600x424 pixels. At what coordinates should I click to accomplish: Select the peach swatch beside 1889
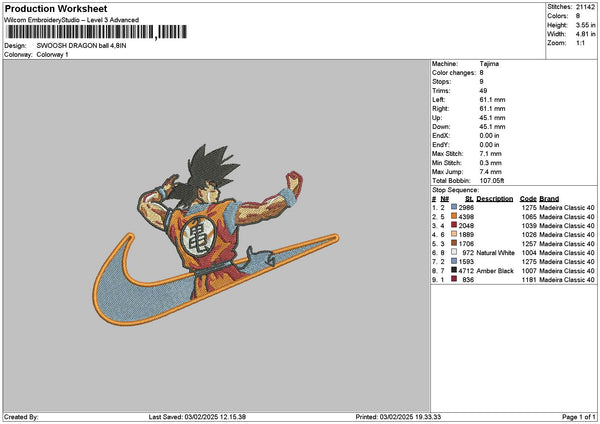click(x=454, y=234)
